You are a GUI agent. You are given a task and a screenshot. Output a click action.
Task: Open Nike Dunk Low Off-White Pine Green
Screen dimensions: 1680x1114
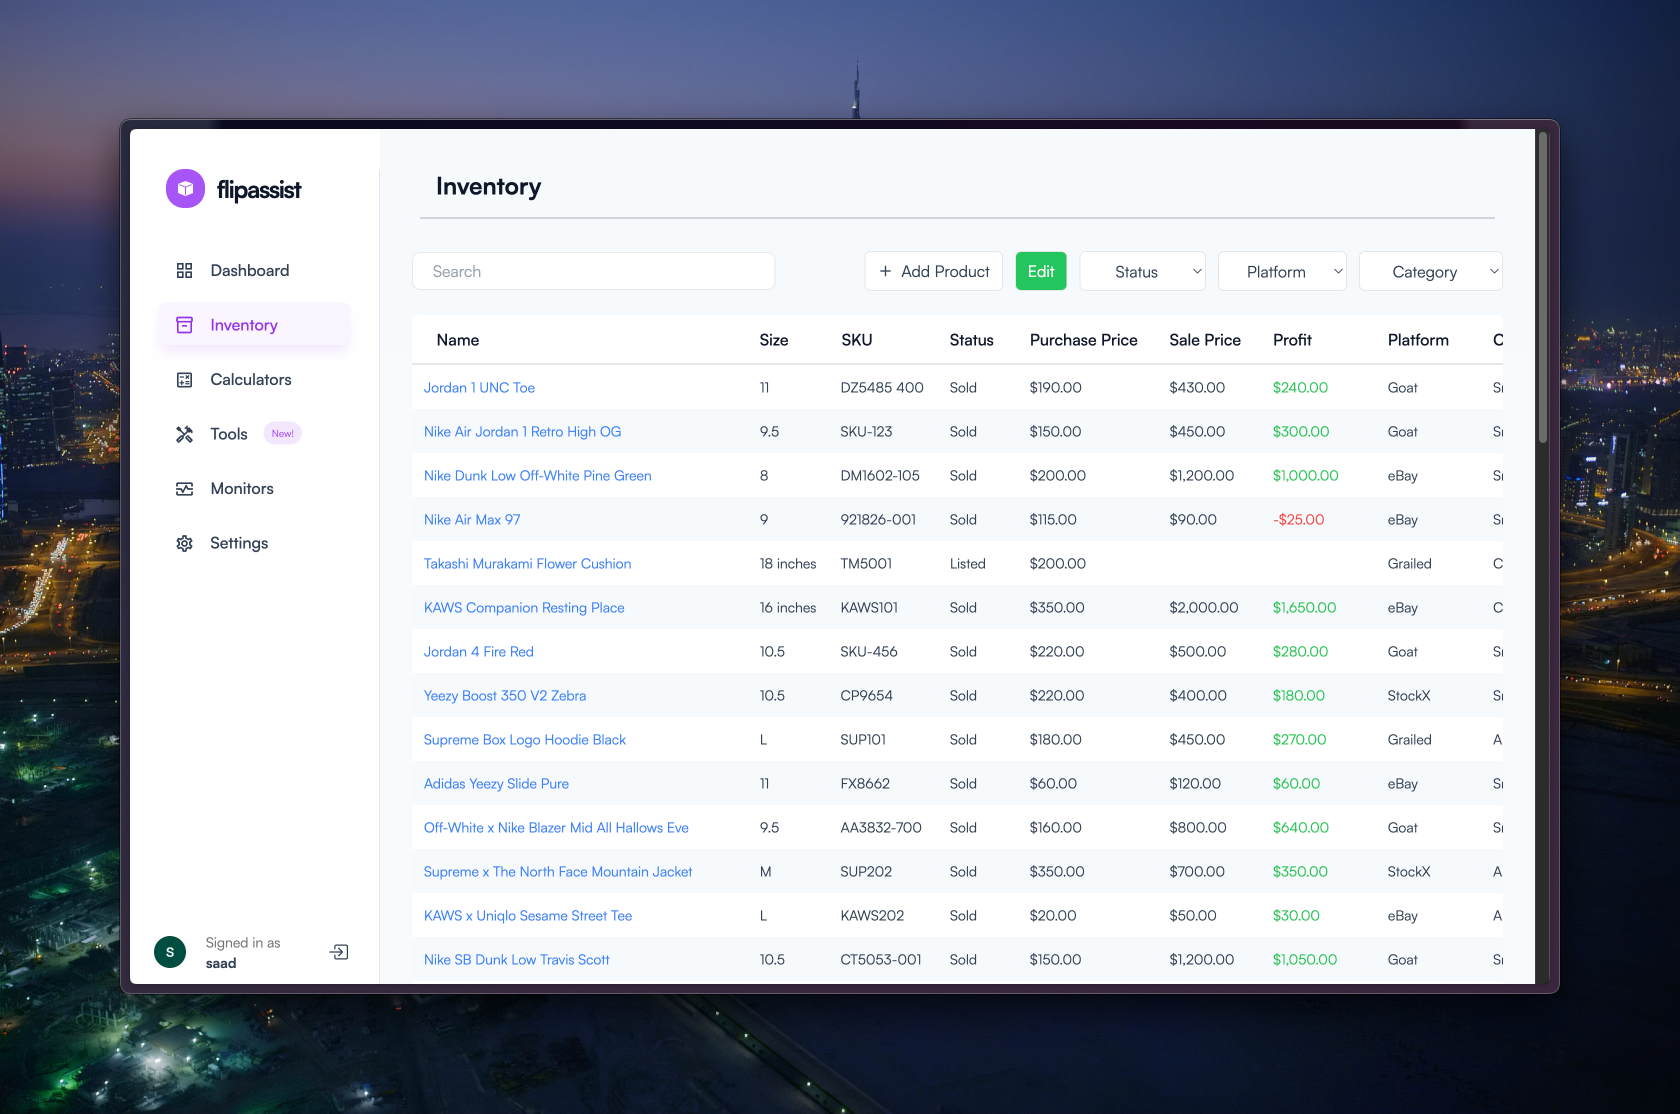537,476
